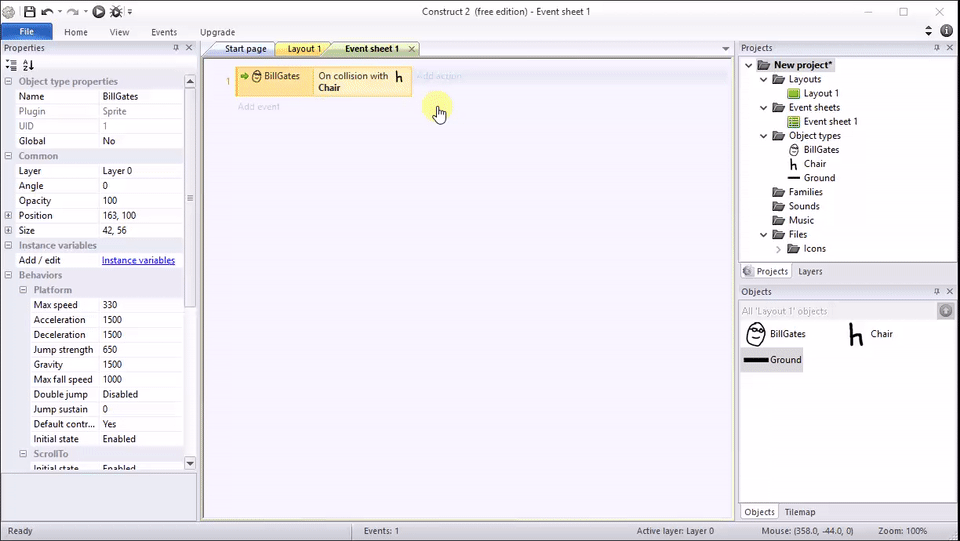Screen dimensions: 960x541
Task: Close the Event sheet 1 tab
Action: tap(412, 48)
